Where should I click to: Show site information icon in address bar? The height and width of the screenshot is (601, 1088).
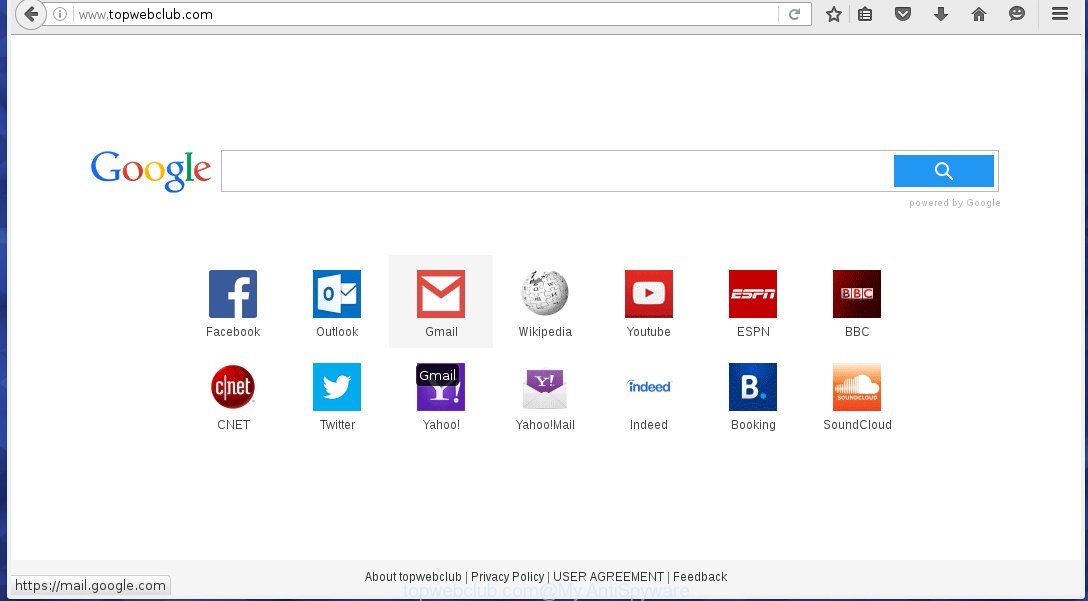[x=60, y=14]
